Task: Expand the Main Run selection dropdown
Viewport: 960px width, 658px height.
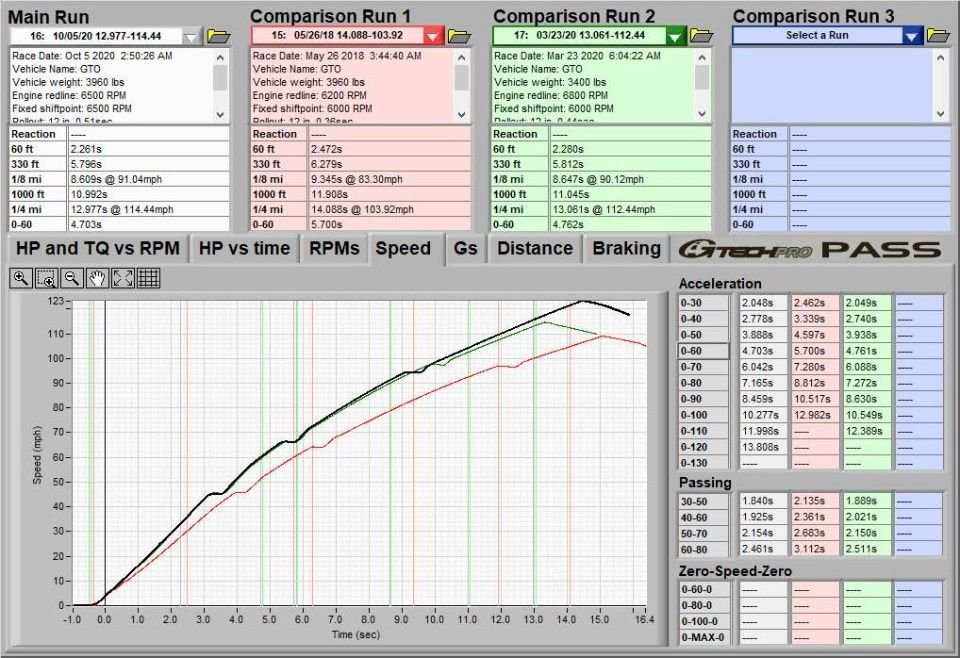Action: point(192,36)
